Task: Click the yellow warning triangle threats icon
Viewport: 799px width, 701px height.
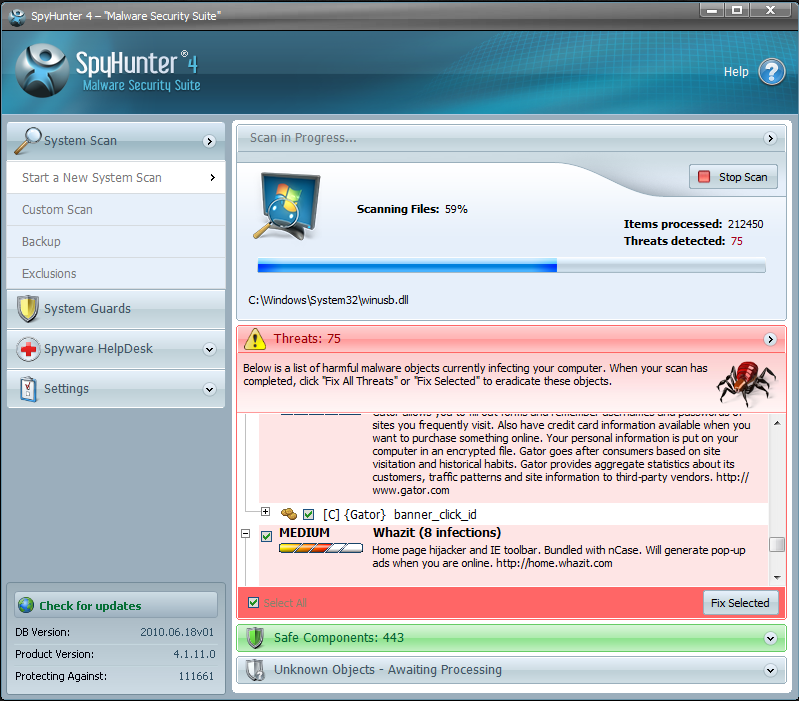Action: tap(255, 339)
